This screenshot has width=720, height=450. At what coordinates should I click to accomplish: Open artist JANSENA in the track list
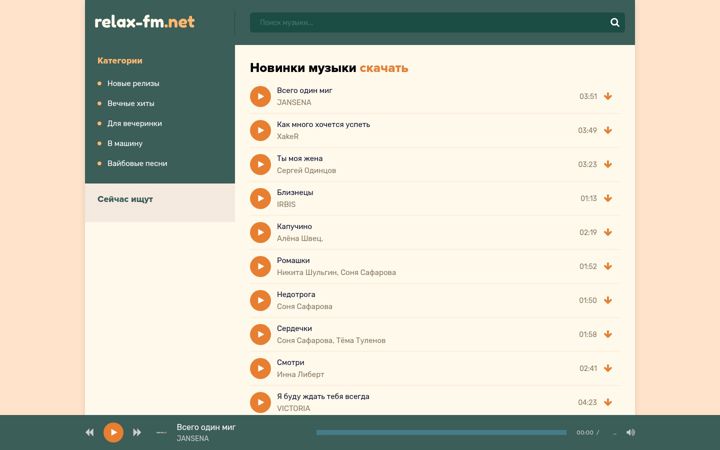pyautogui.click(x=294, y=102)
